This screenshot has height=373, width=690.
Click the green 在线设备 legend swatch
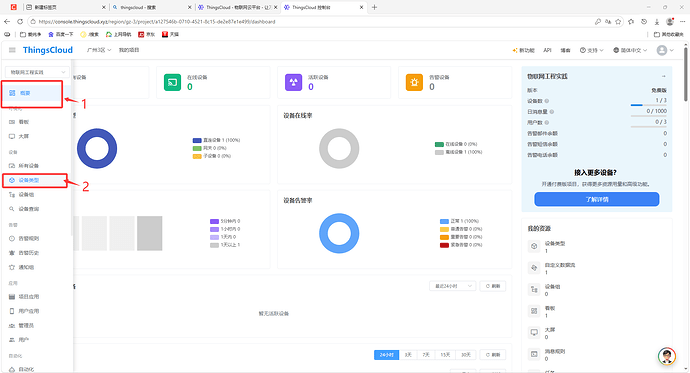click(x=439, y=144)
